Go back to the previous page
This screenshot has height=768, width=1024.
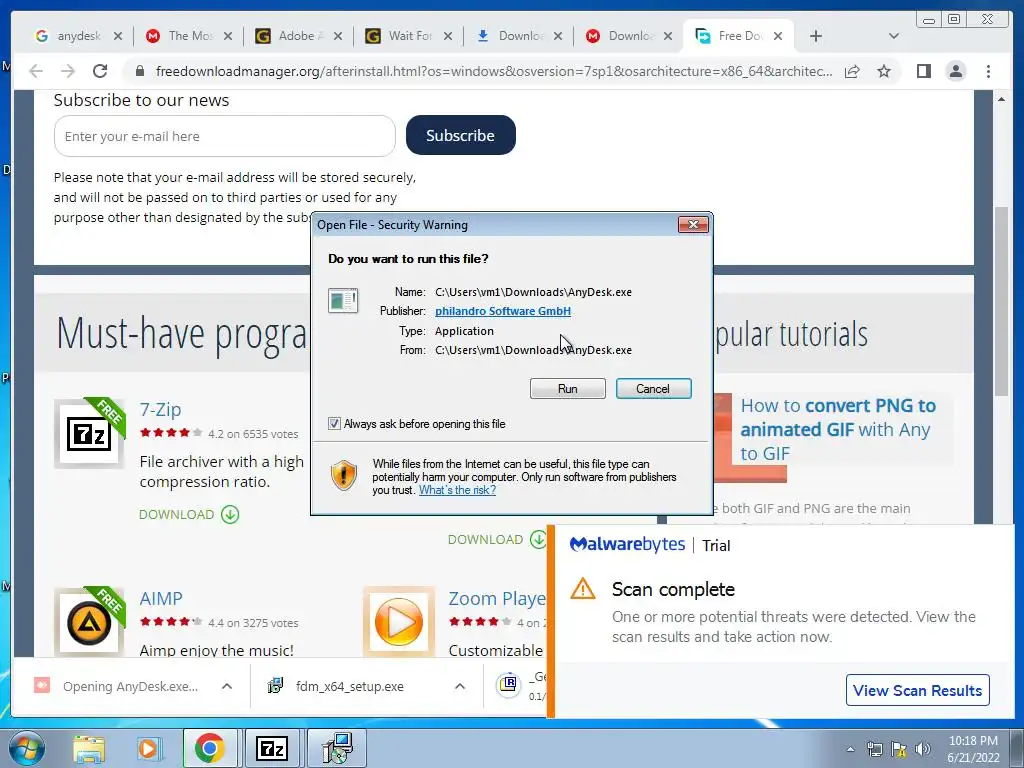pyautogui.click(x=36, y=71)
